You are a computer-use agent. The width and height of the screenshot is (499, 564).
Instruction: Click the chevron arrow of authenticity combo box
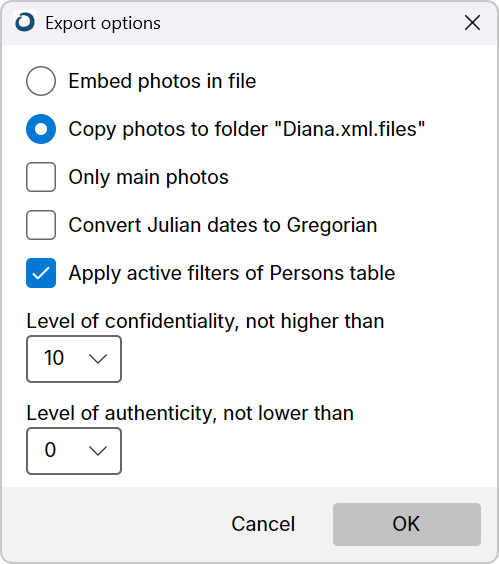click(98, 451)
